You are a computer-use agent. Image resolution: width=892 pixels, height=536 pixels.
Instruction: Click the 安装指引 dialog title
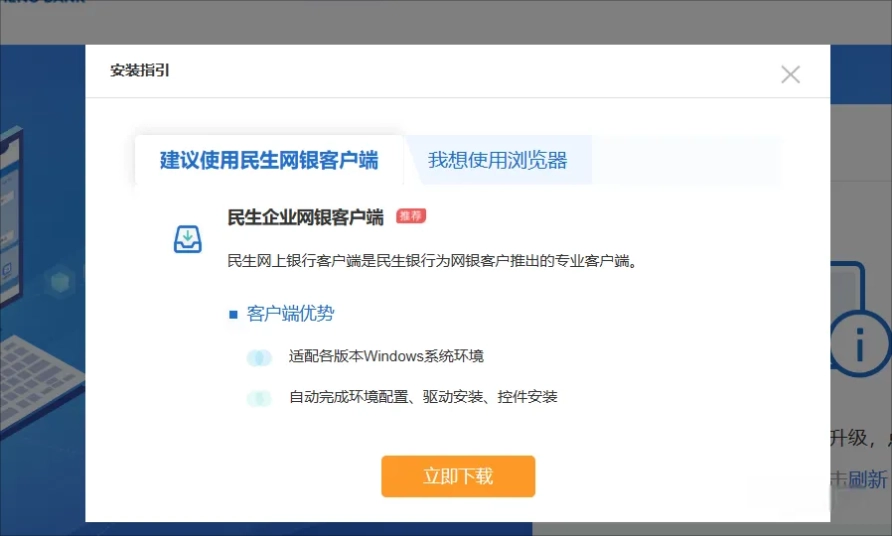[x=140, y=71]
